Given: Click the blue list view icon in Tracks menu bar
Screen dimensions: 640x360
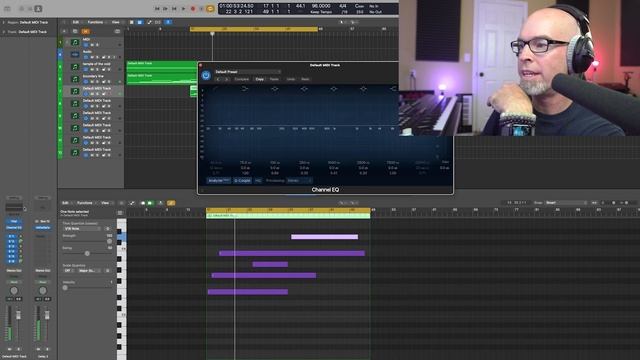Looking at the screenshot, I should point(140,22).
